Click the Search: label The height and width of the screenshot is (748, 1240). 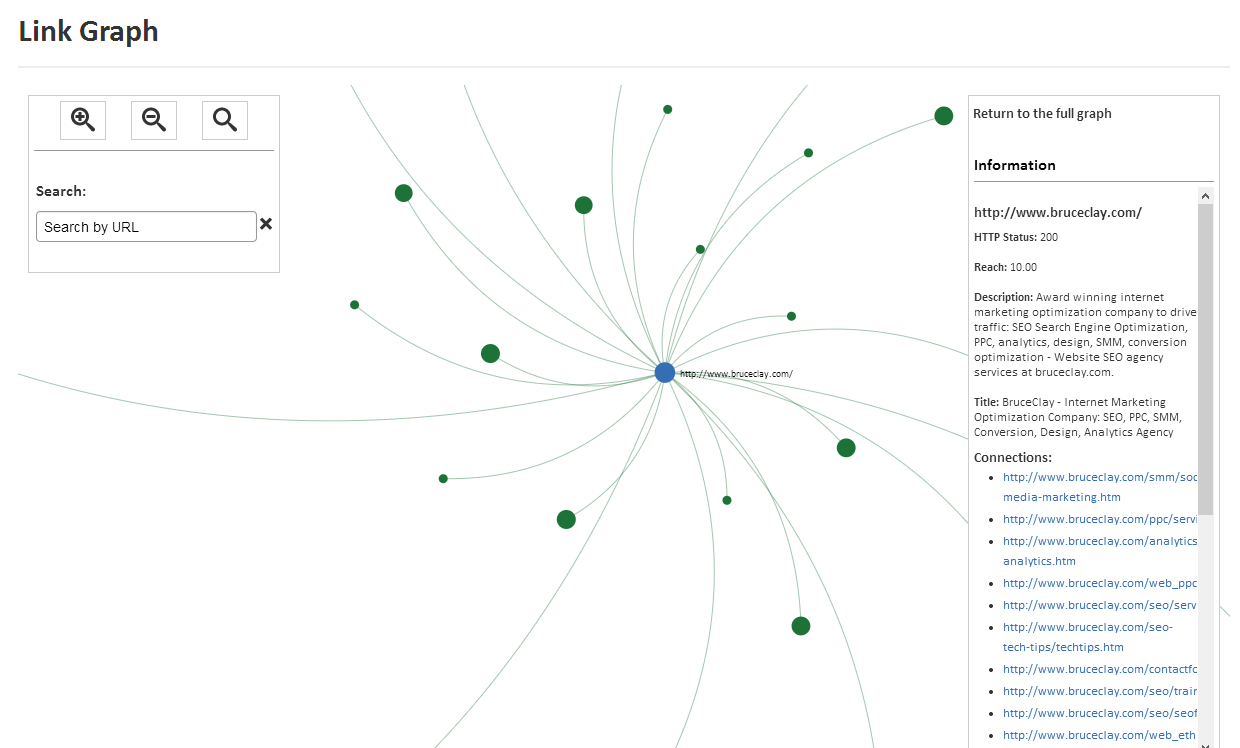61,191
